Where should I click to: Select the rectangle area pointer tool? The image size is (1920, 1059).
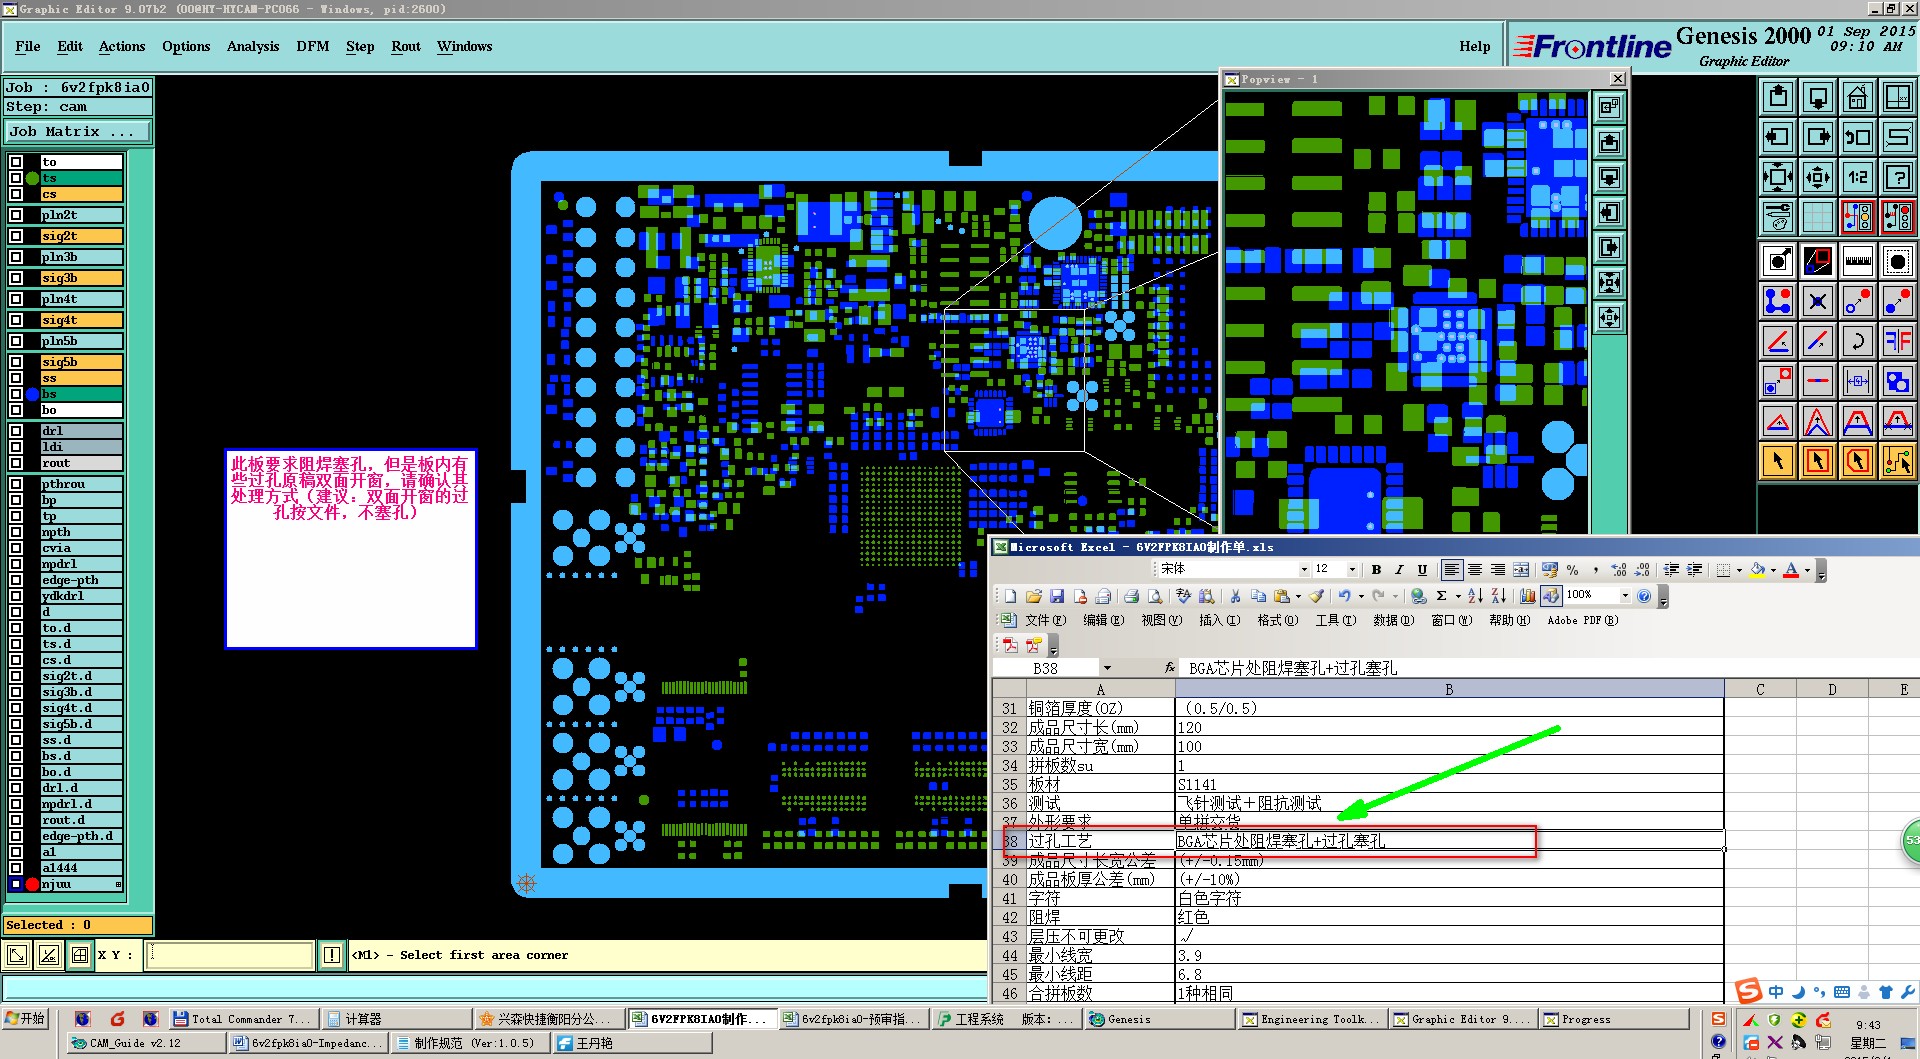pyautogui.click(x=1818, y=461)
